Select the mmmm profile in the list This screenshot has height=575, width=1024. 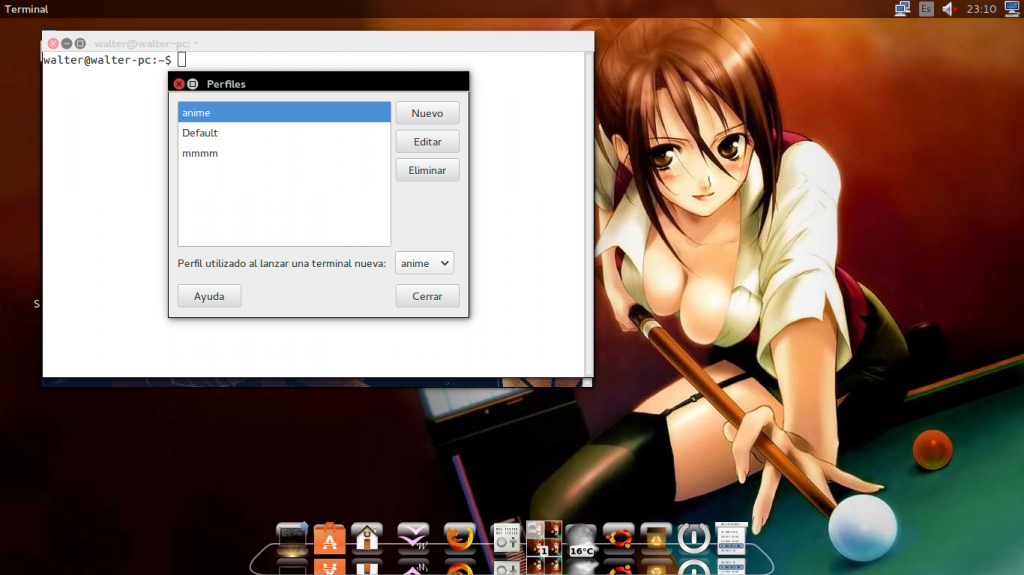pos(284,153)
